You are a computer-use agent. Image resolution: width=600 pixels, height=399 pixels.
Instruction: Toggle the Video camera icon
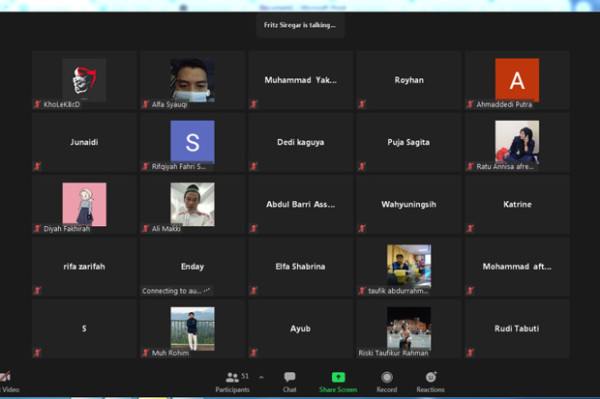(5, 377)
